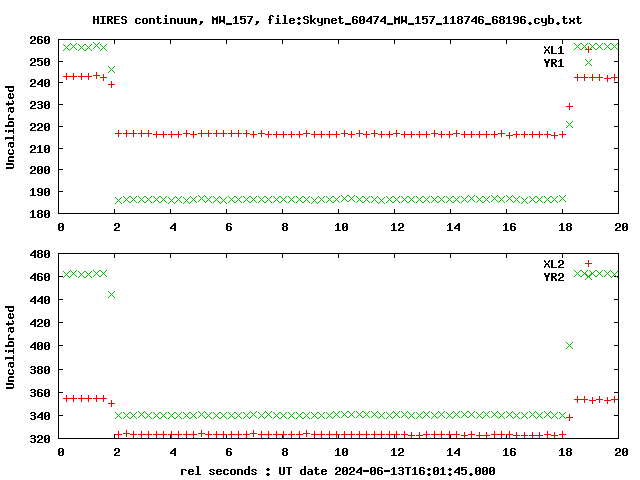Click the red plus marker beside XL2 legend
640x480 pixels.
[588, 264]
